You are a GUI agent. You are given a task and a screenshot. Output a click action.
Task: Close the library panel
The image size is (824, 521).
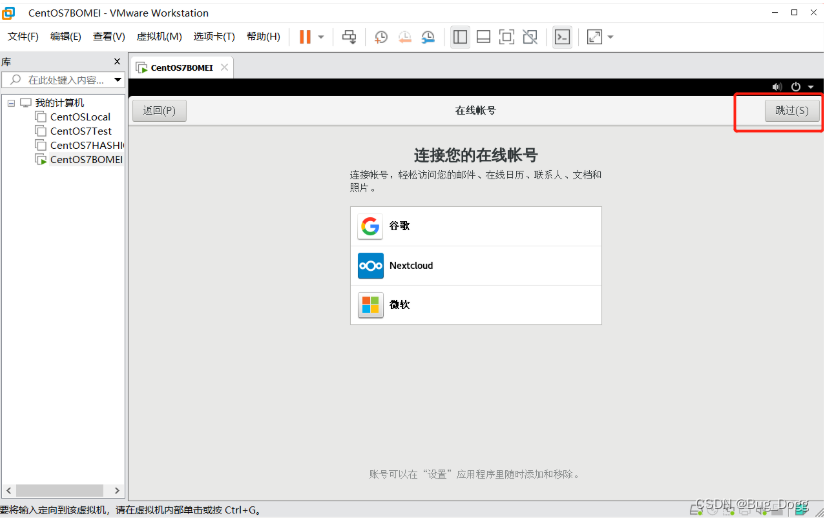click(117, 62)
